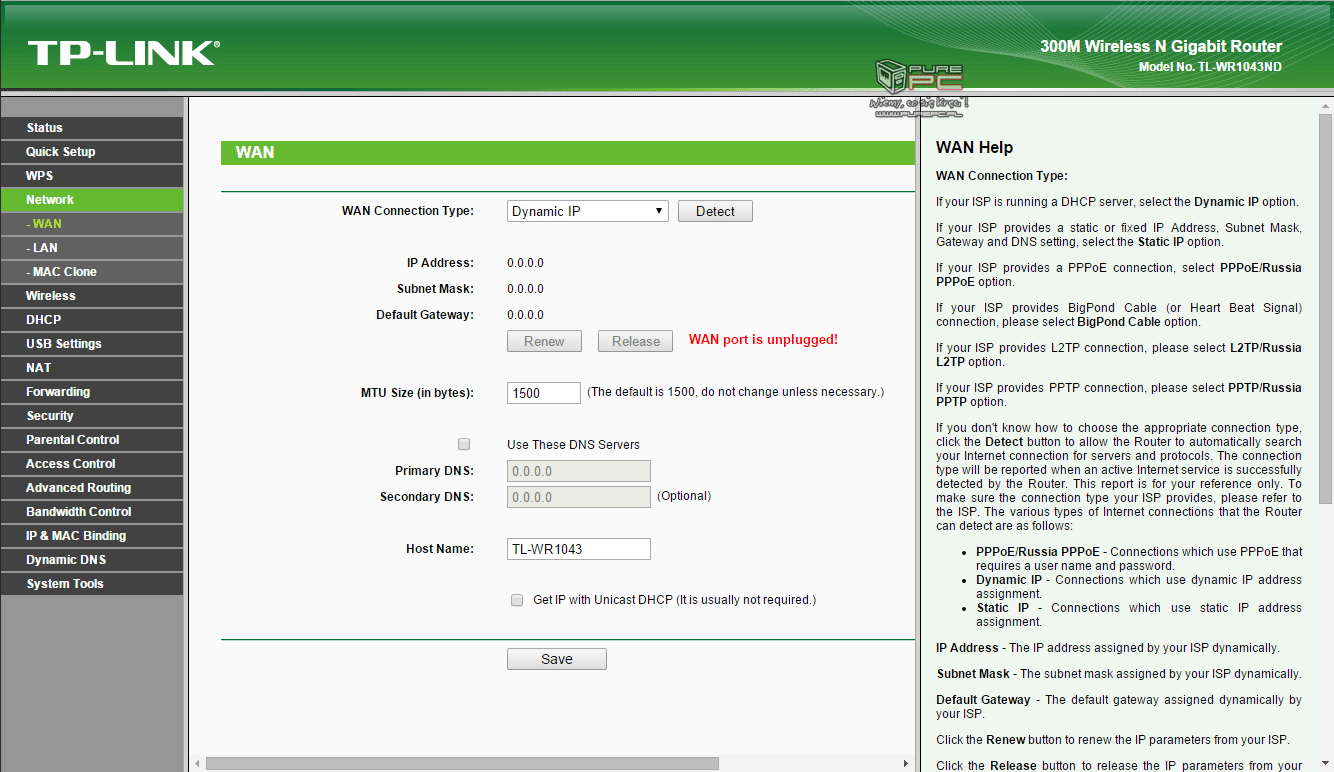
Task: Click 'Model No. TL-WR1043ND' text
Action: (1210, 67)
